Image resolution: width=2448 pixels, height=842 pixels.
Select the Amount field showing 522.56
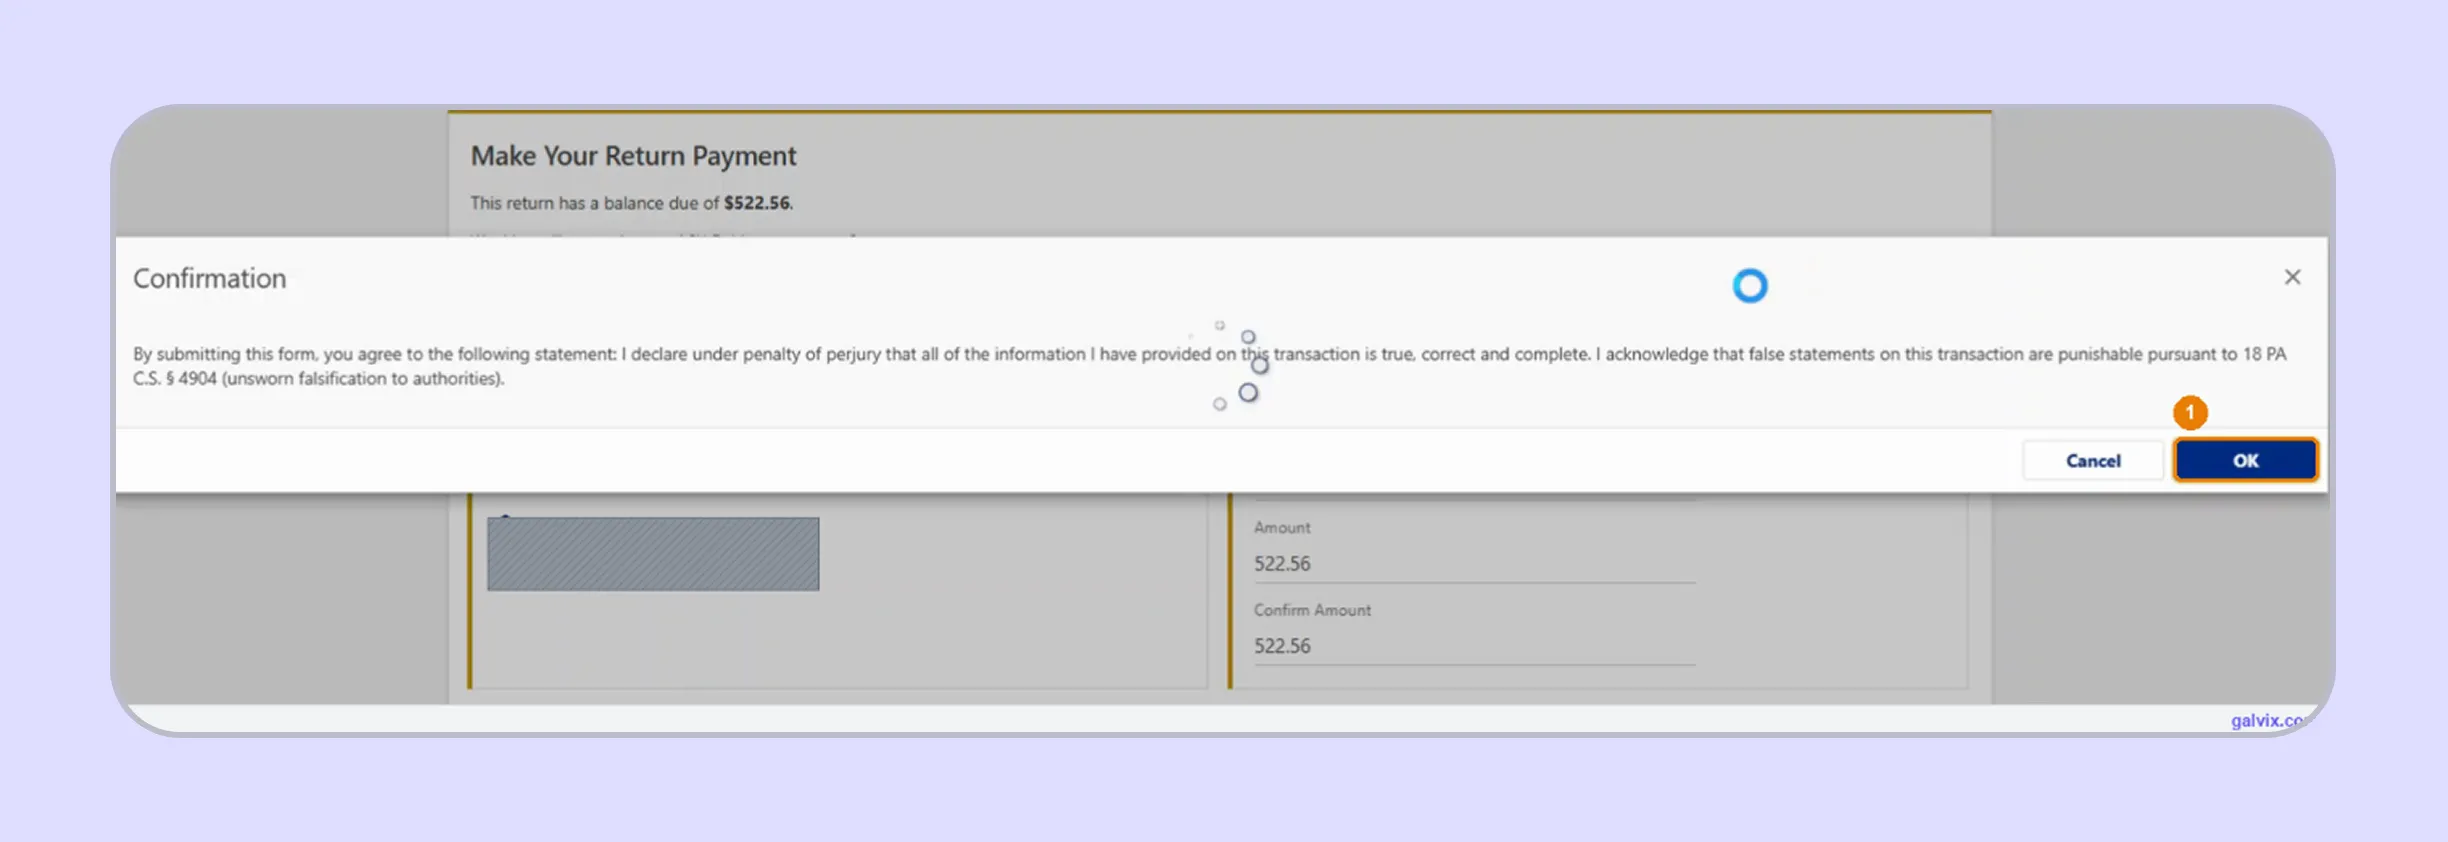1474,564
